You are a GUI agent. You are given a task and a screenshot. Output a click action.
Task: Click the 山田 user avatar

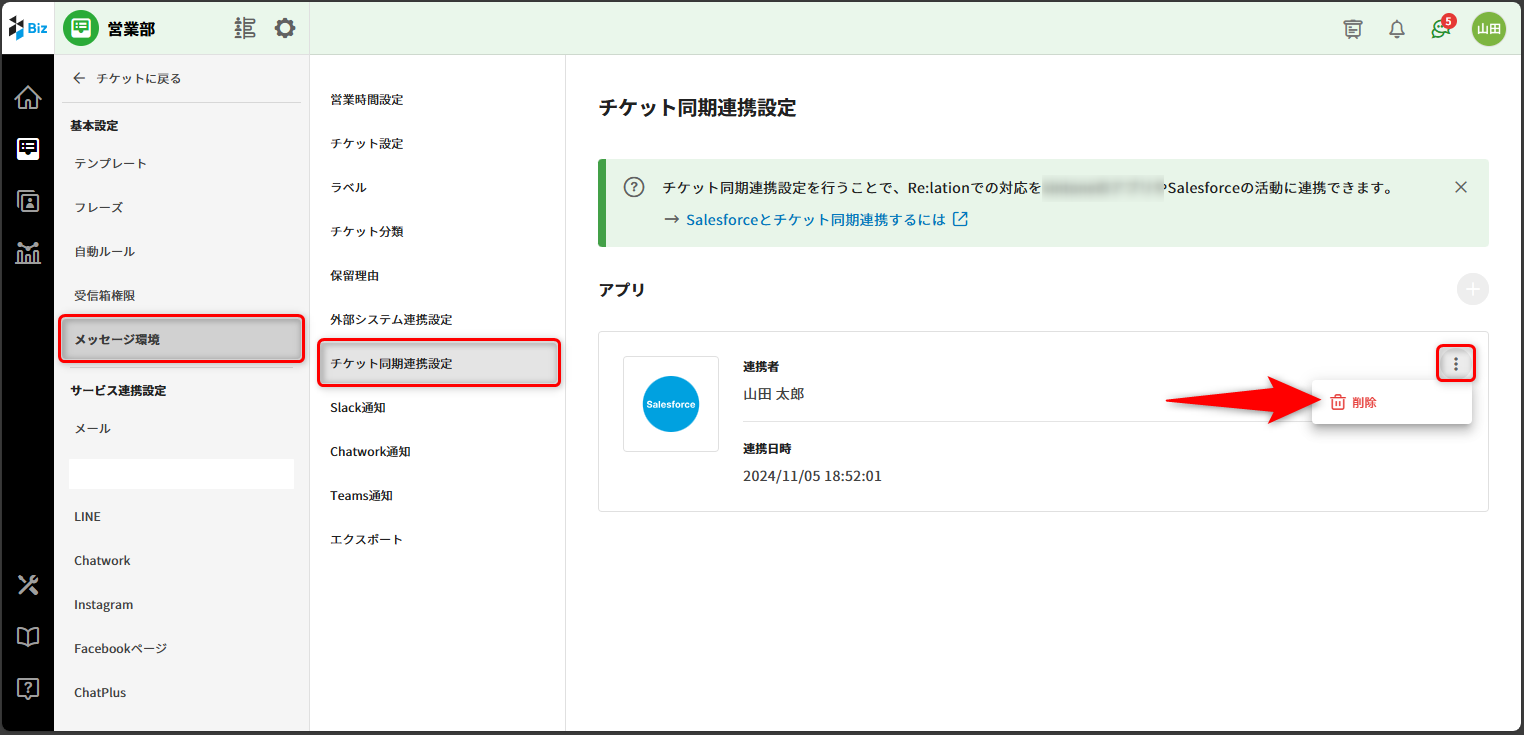click(x=1488, y=29)
